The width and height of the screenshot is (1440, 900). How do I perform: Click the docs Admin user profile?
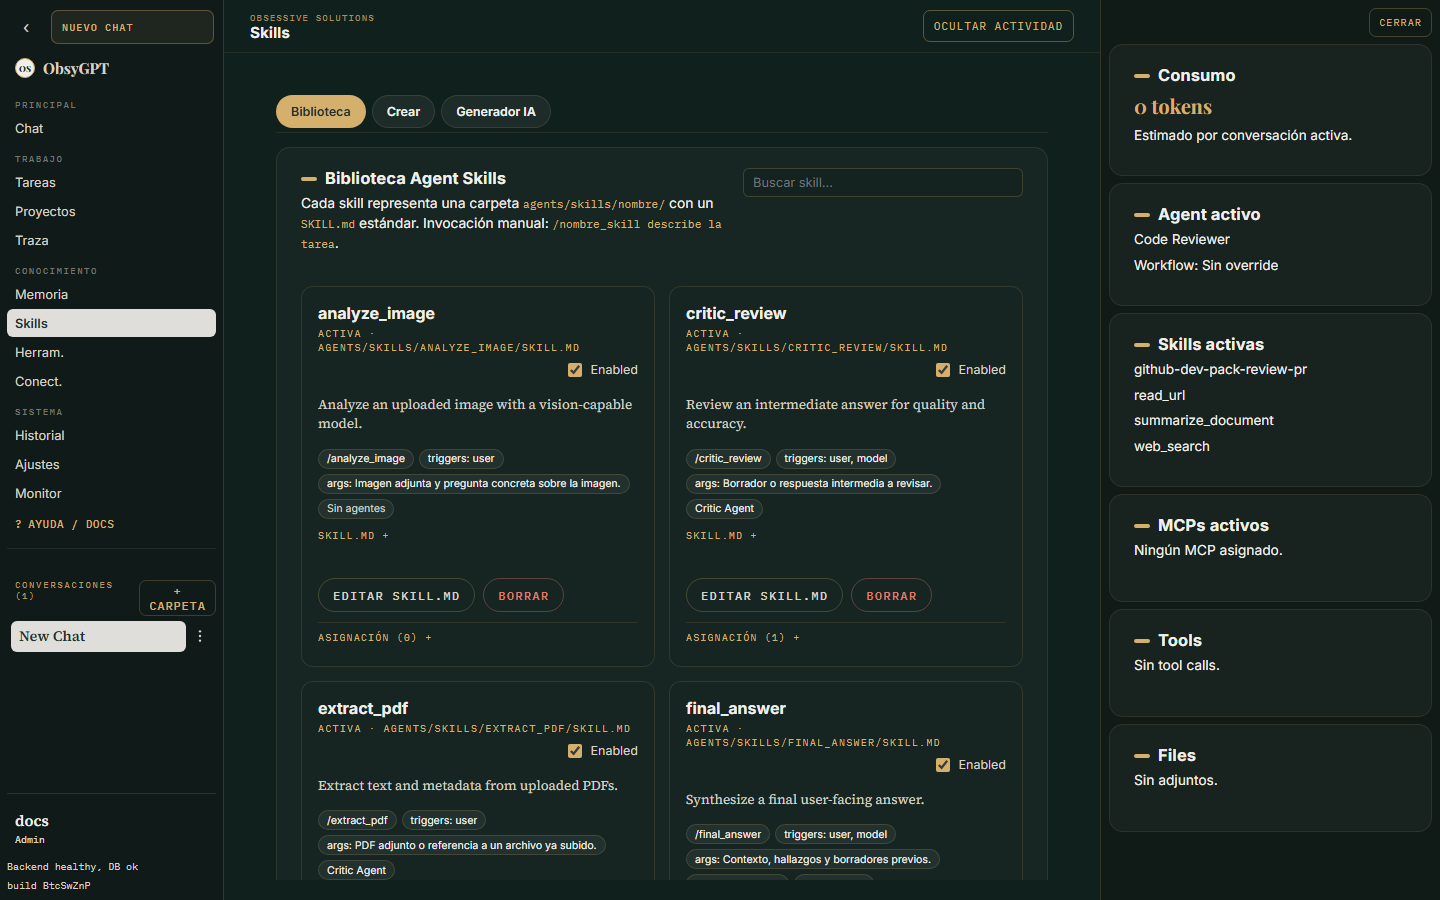click(32, 829)
